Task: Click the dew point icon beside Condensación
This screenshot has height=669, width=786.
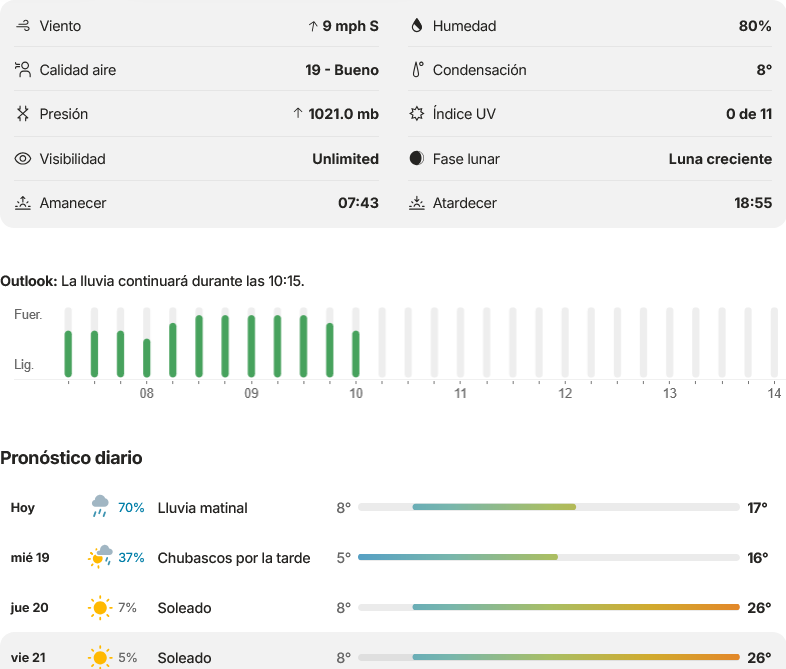Action: coord(417,70)
